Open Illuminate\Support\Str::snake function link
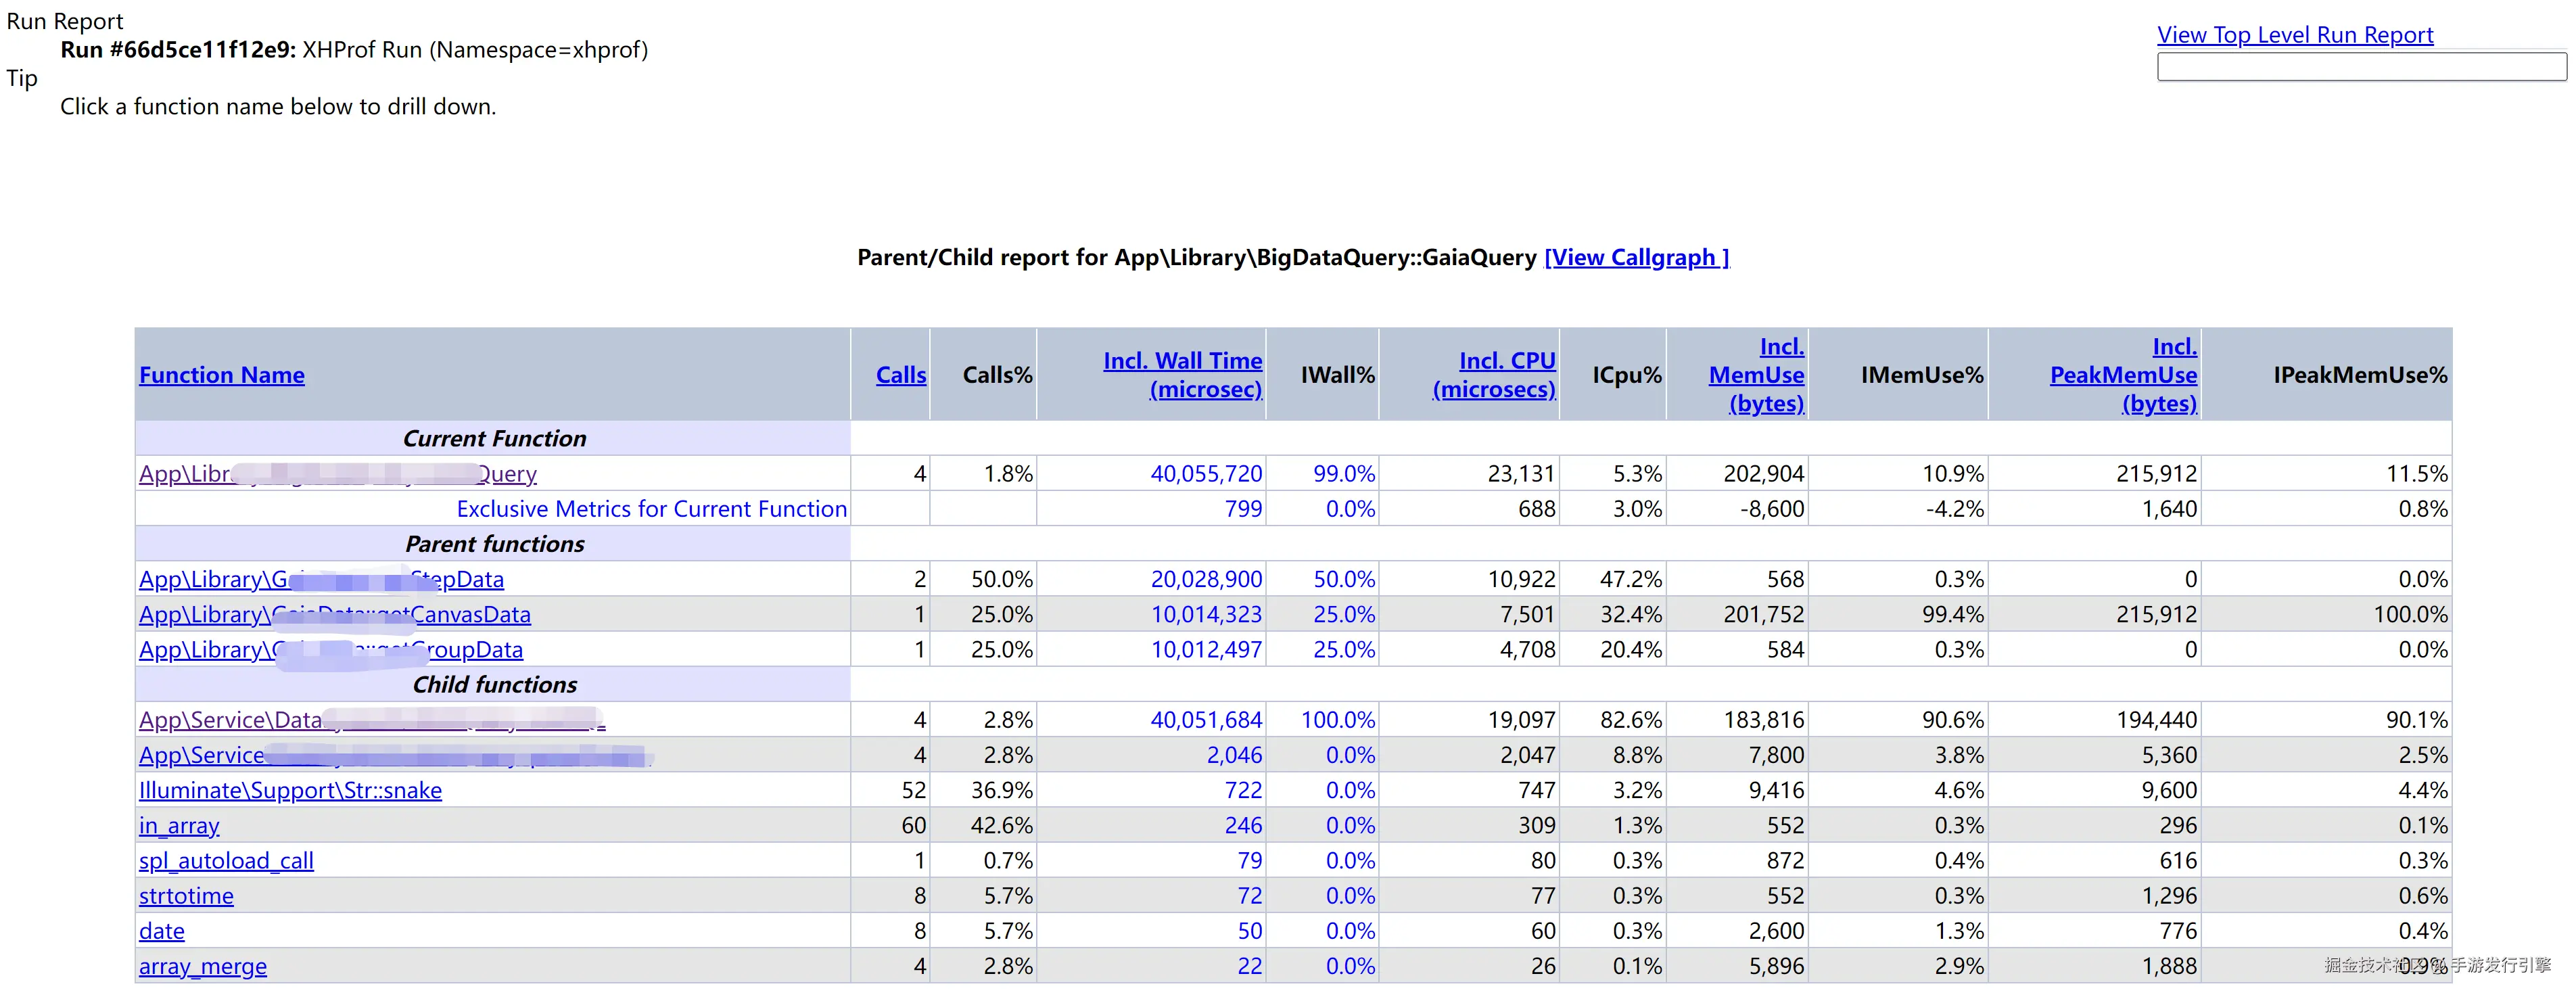The width and height of the screenshot is (2576, 999). click(290, 791)
